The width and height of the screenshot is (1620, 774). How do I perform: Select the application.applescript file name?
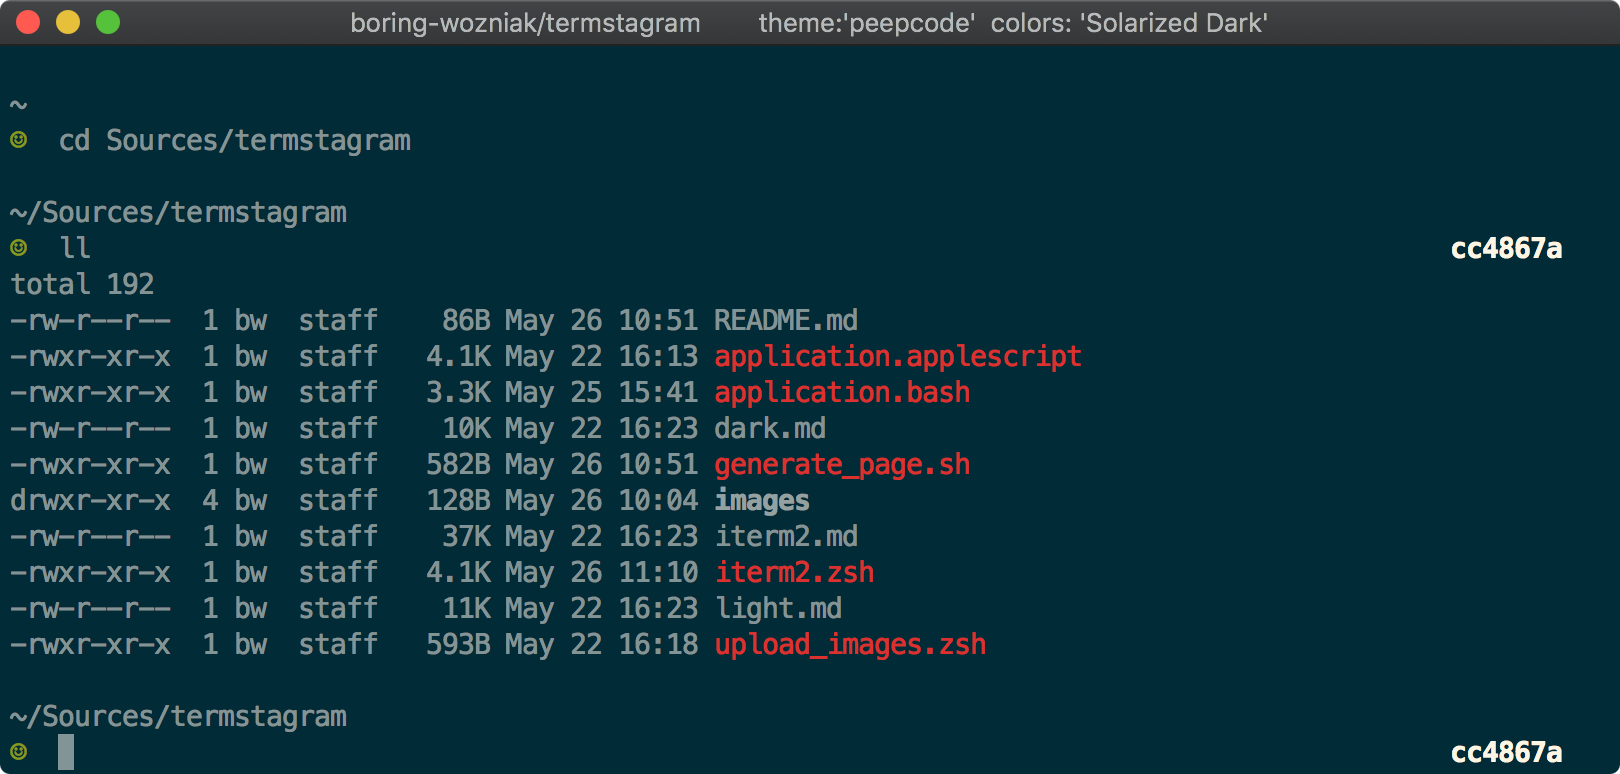898,356
